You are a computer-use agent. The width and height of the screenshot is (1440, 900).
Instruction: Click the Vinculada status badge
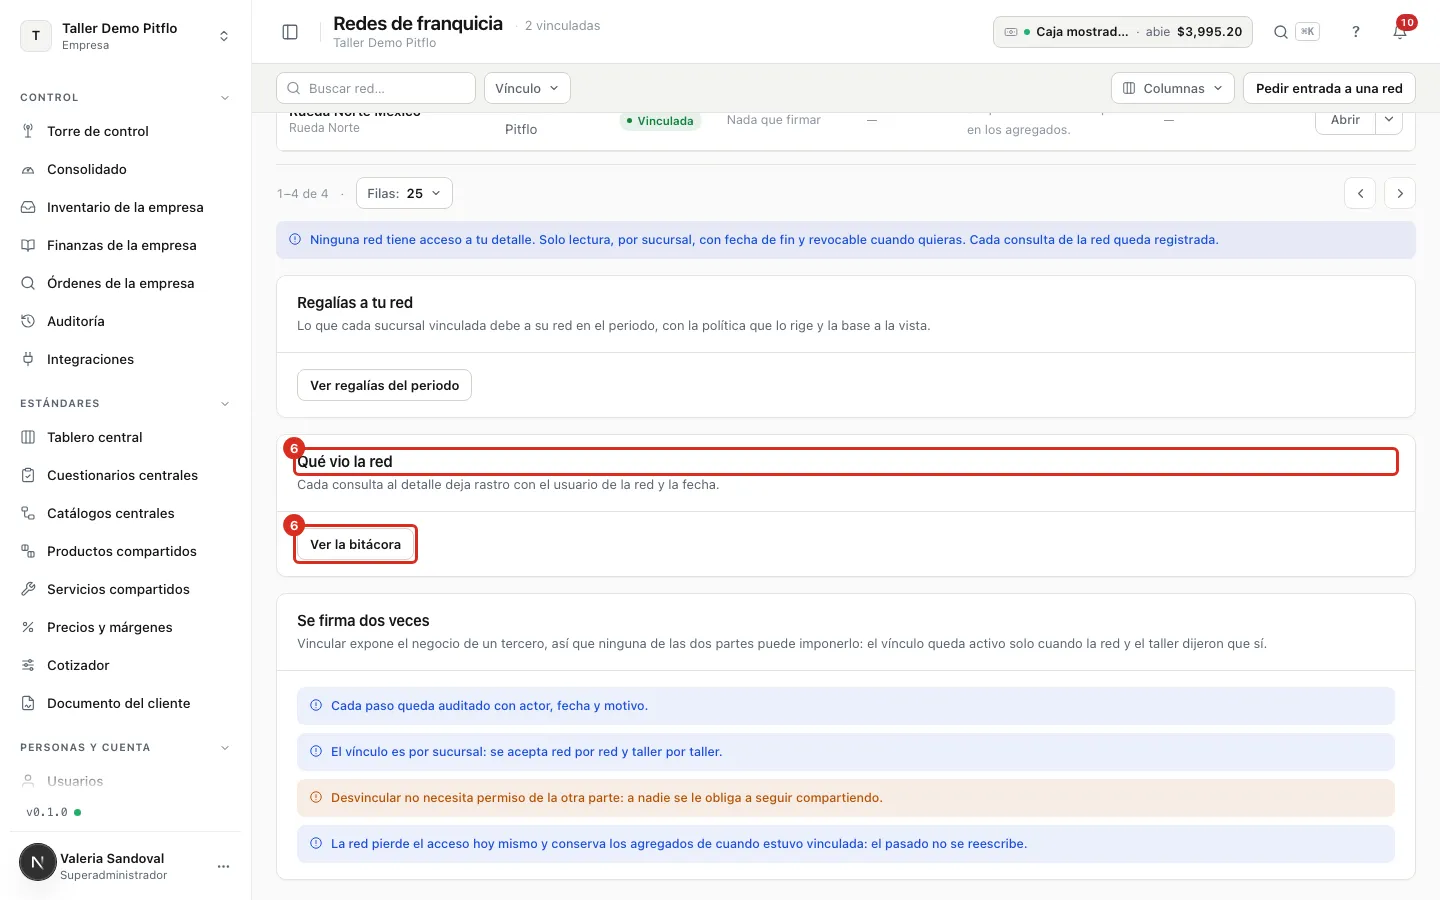(x=660, y=121)
